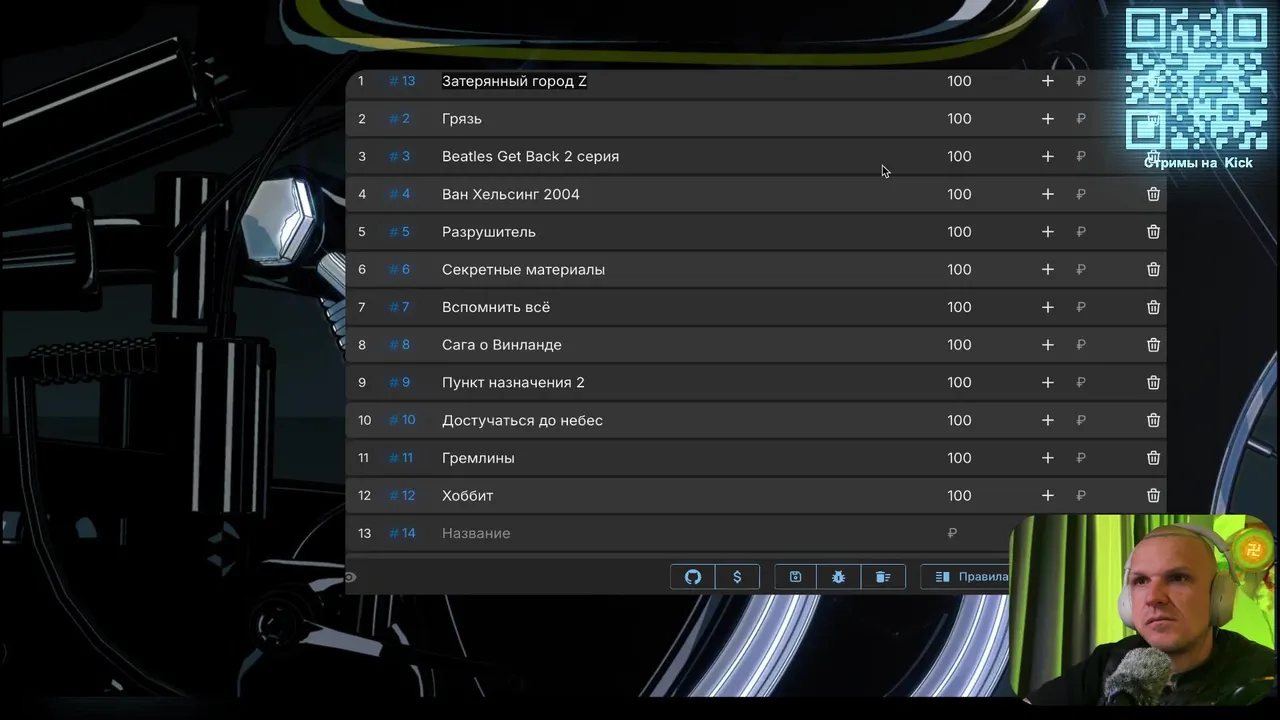Image resolution: width=1280 pixels, height=720 pixels.
Task: Select the Секретные материалы lot name
Action: click(x=523, y=269)
